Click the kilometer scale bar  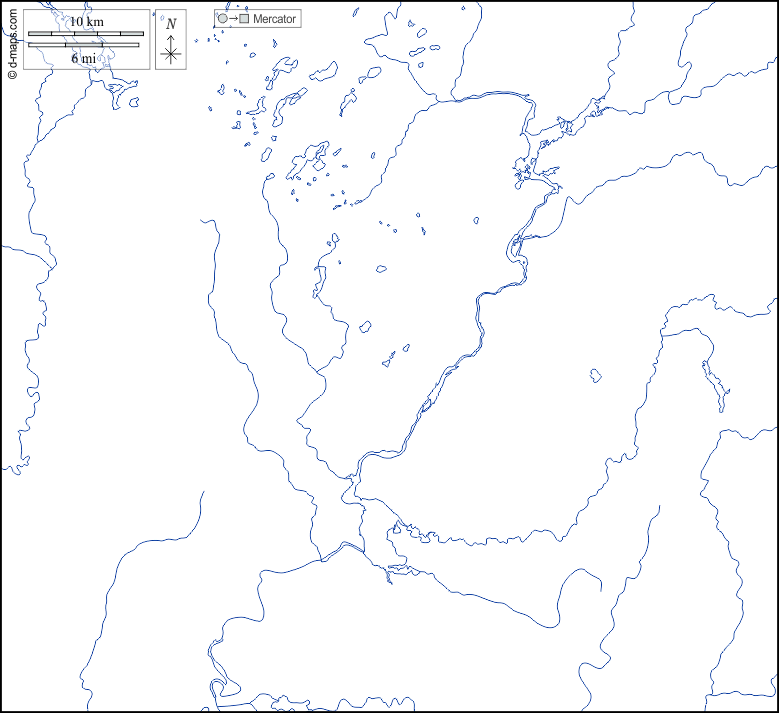click(86, 34)
